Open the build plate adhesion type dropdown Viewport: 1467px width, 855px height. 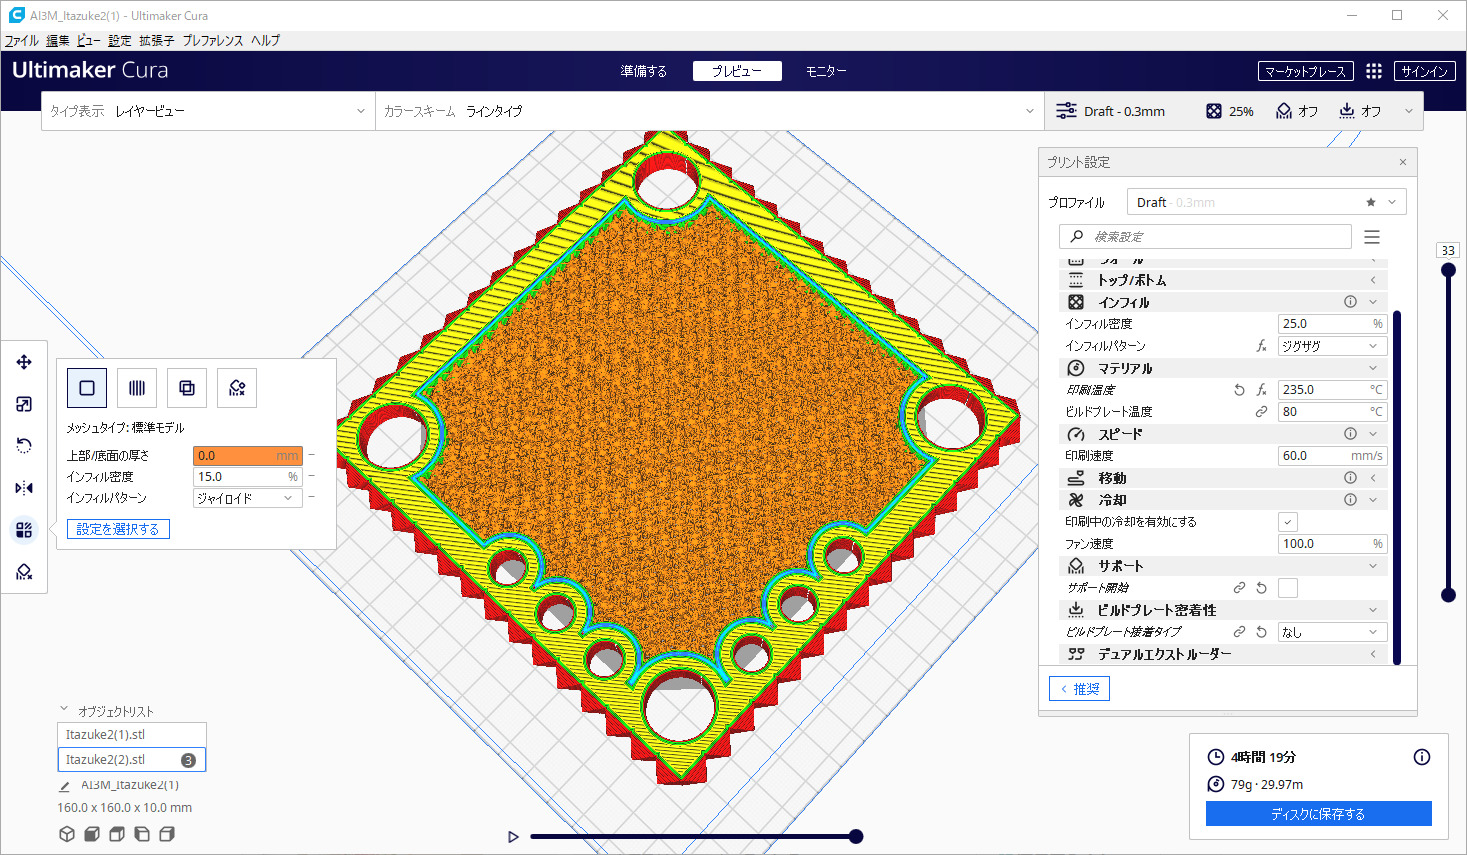[x=1332, y=632]
